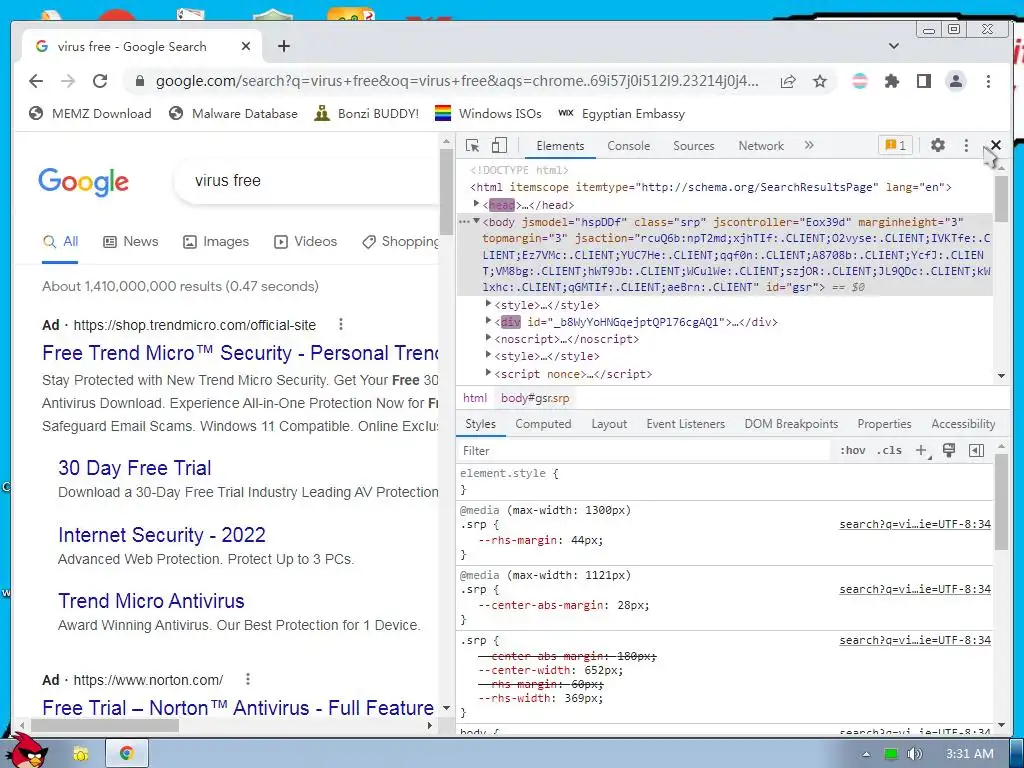Expand the first style element node
This screenshot has height=768, width=1024.
click(x=488, y=304)
